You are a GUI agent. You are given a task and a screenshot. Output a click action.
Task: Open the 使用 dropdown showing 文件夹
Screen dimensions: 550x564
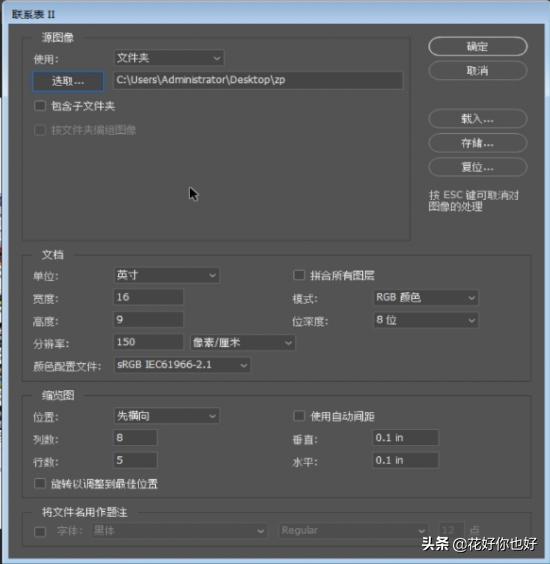(169, 58)
